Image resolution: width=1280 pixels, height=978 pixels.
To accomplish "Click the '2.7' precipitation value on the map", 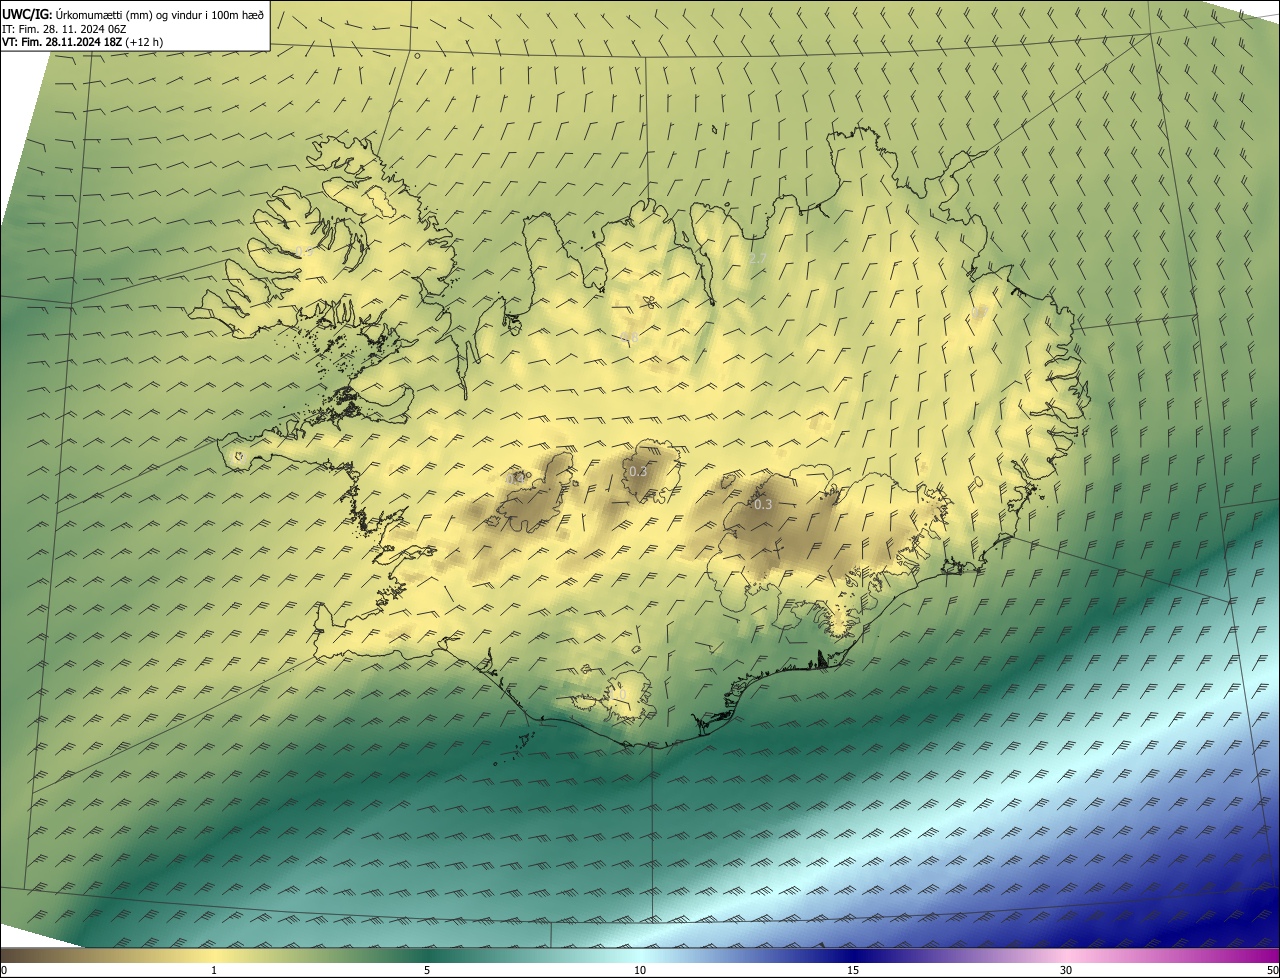I will 757,259.
